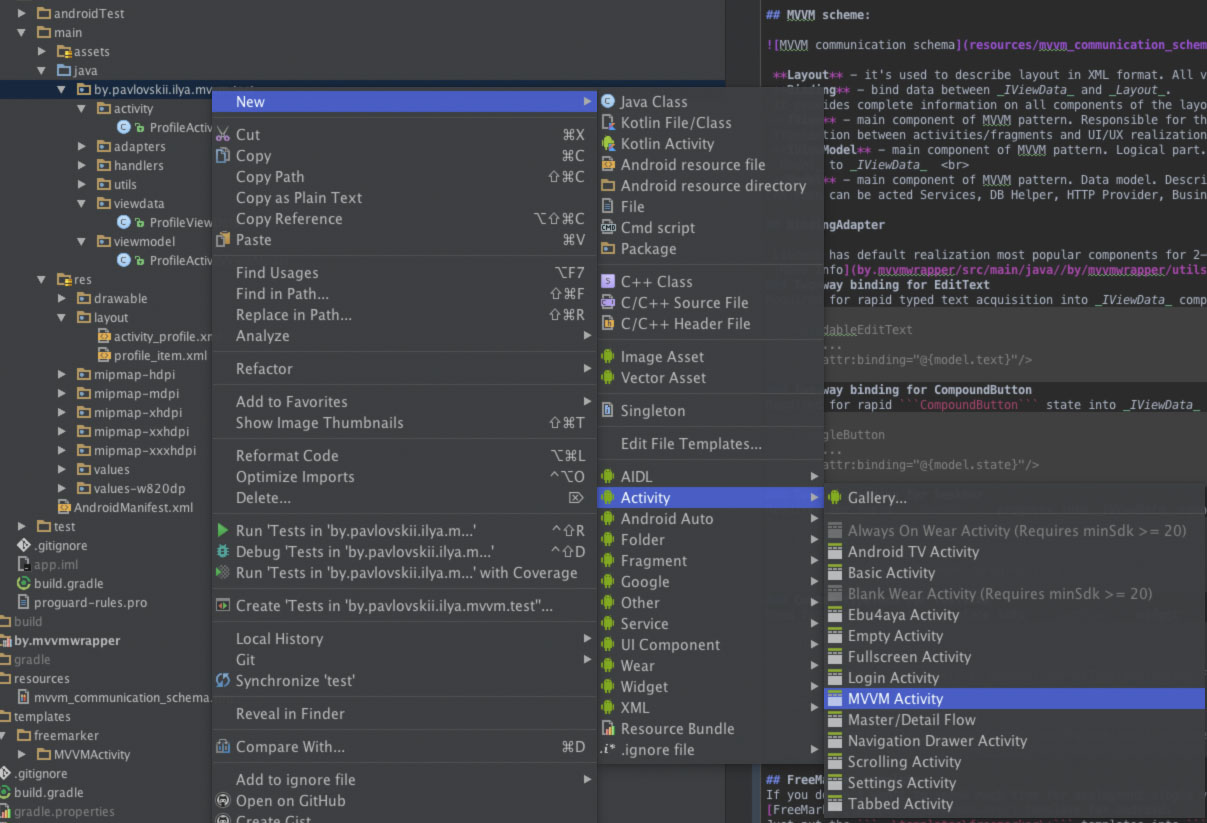Open the New submenu entry
Screen dimensions: 1207x823
point(405,101)
